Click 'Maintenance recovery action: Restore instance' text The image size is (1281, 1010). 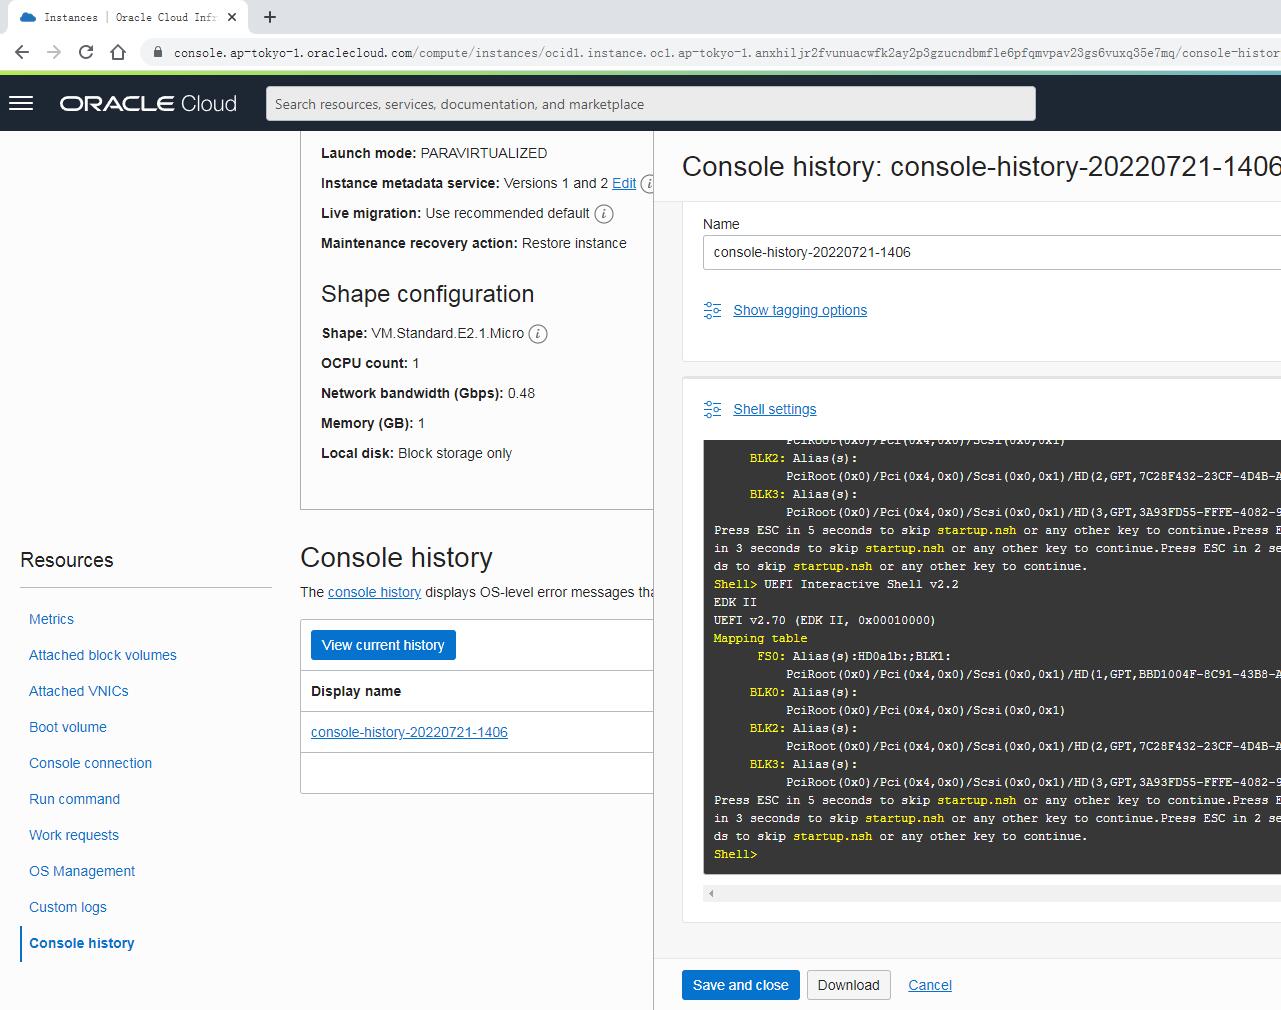474,243
